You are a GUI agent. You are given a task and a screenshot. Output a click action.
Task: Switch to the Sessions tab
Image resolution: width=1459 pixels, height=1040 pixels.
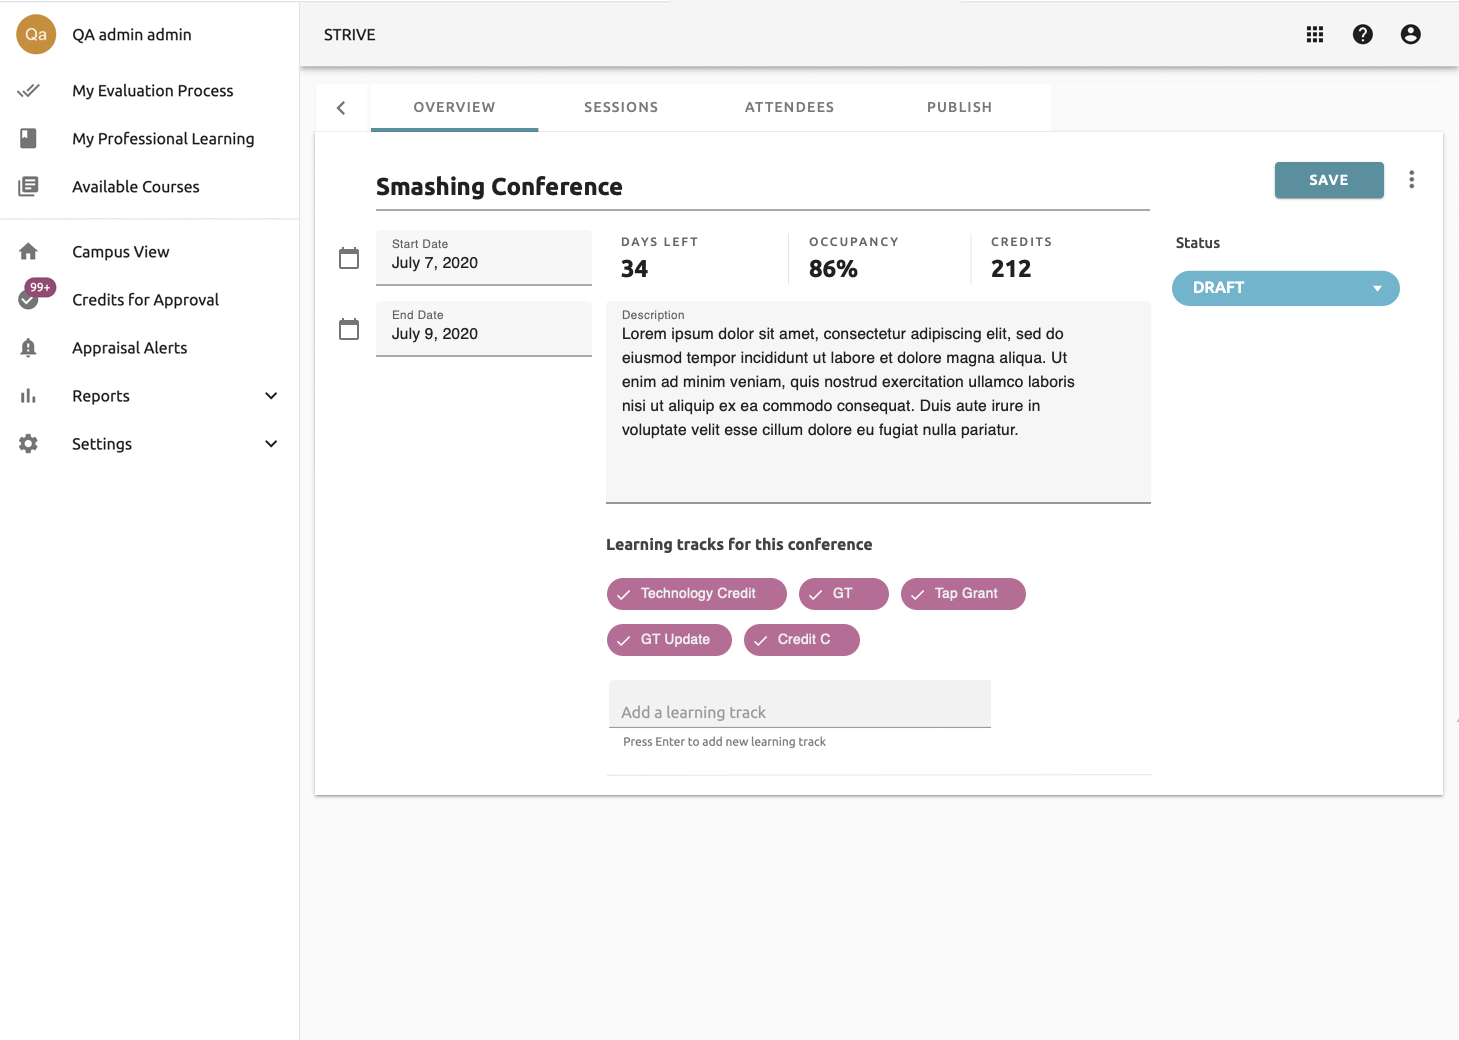click(x=621, y=107)
